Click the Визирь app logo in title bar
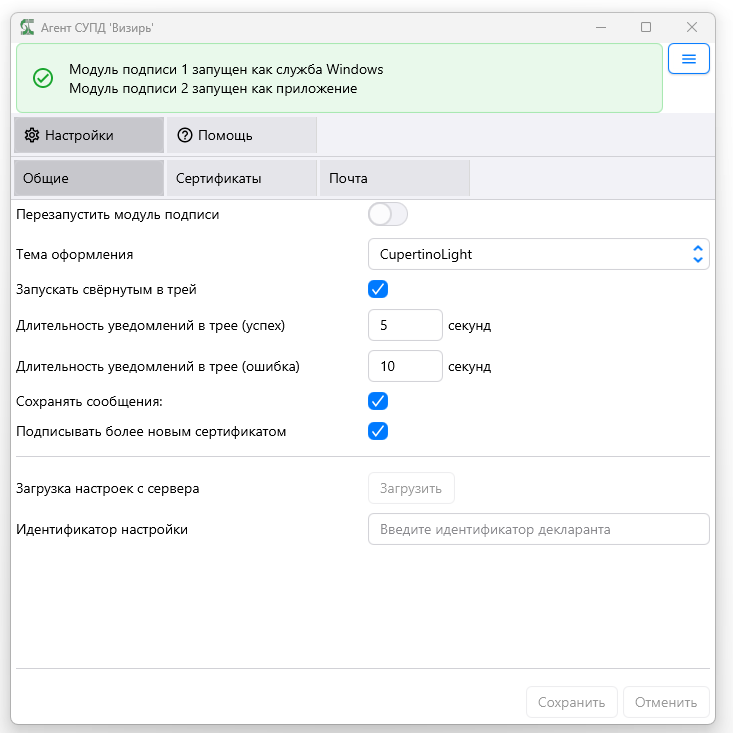The image size is (733, 733). (x=27, y=27)
